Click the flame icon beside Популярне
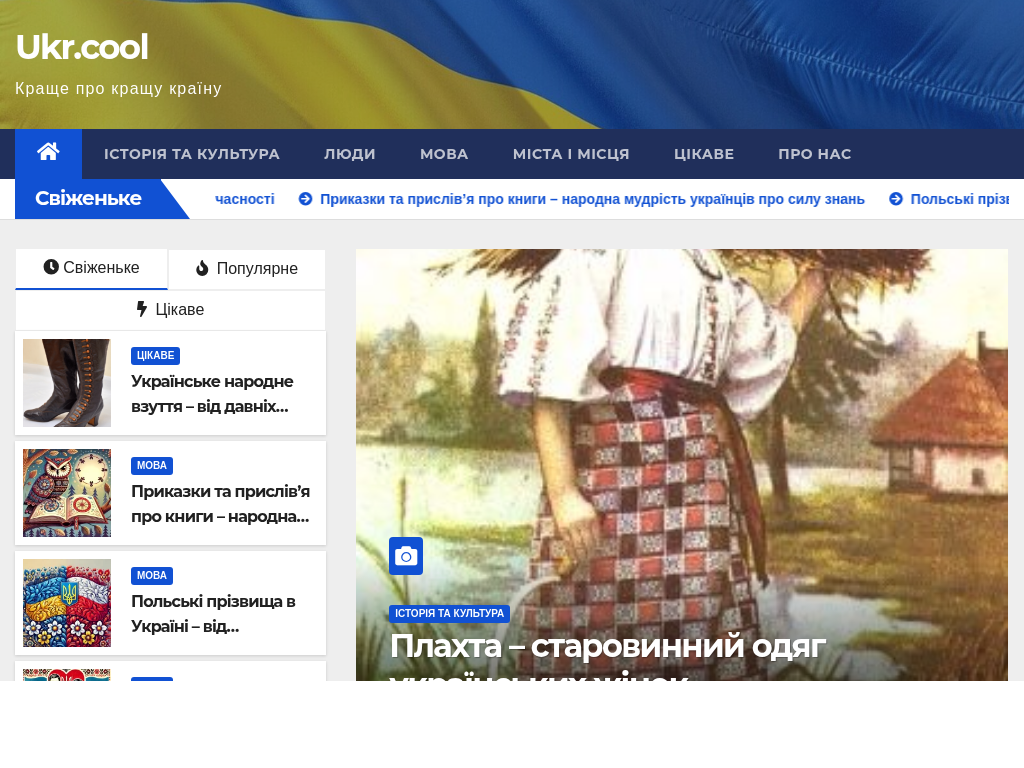Screen dimensions: 1024x768 [x=202, y=268]
